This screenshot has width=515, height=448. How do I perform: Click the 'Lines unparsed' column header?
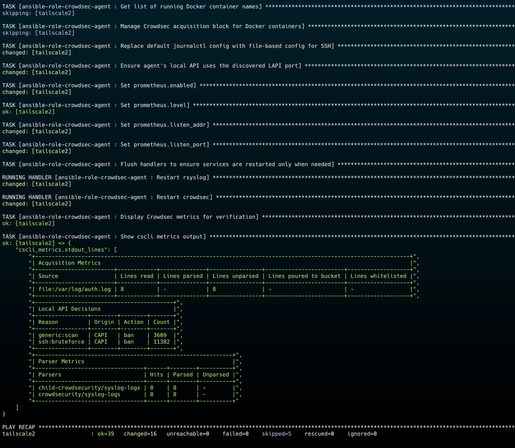(235, 276)
